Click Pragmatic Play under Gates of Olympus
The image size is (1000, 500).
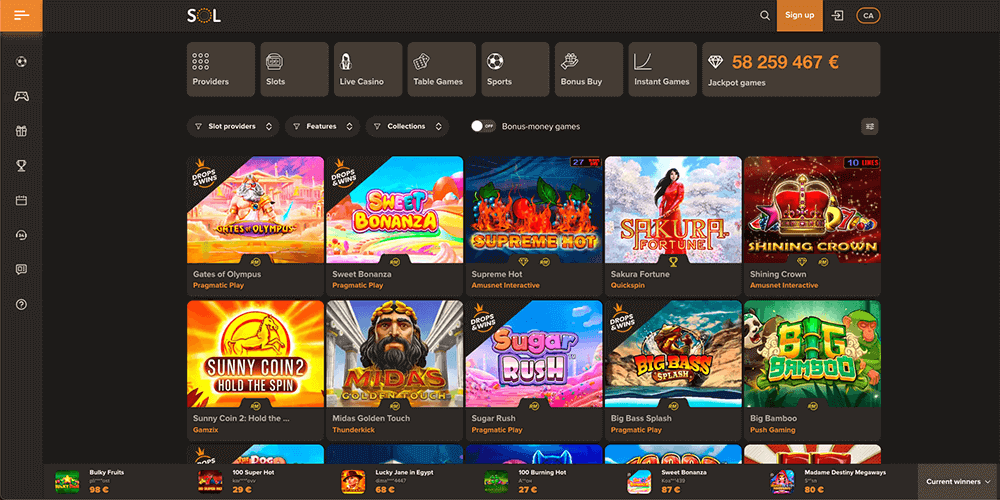pyautogui.click(x=218, y=286)
